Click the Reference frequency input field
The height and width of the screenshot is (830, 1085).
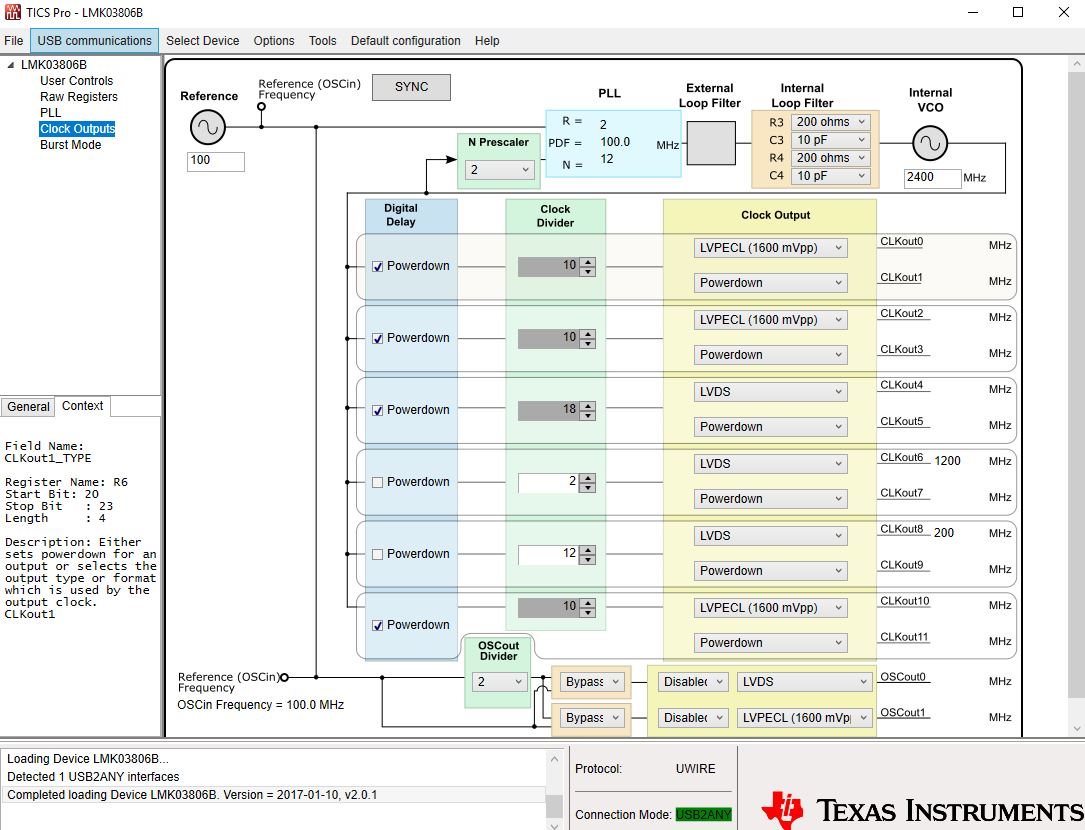point(215,161)
